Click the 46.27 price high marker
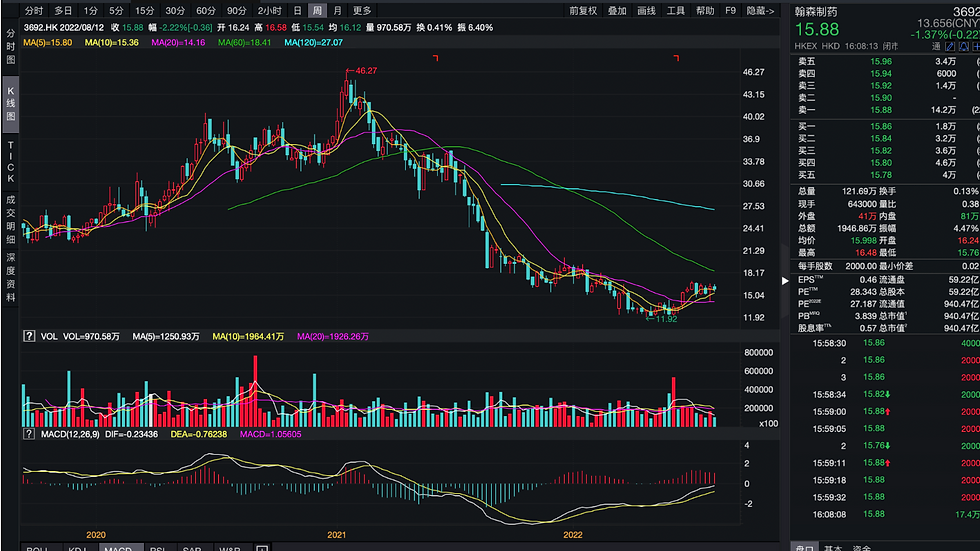The height and width of the screenshot is (551, 980). [366, 71]
